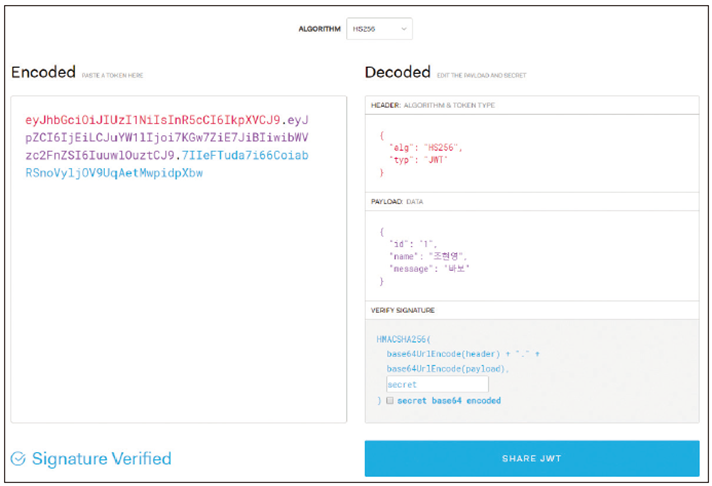Click the secret base64 encoded label

tap(449, 401)
